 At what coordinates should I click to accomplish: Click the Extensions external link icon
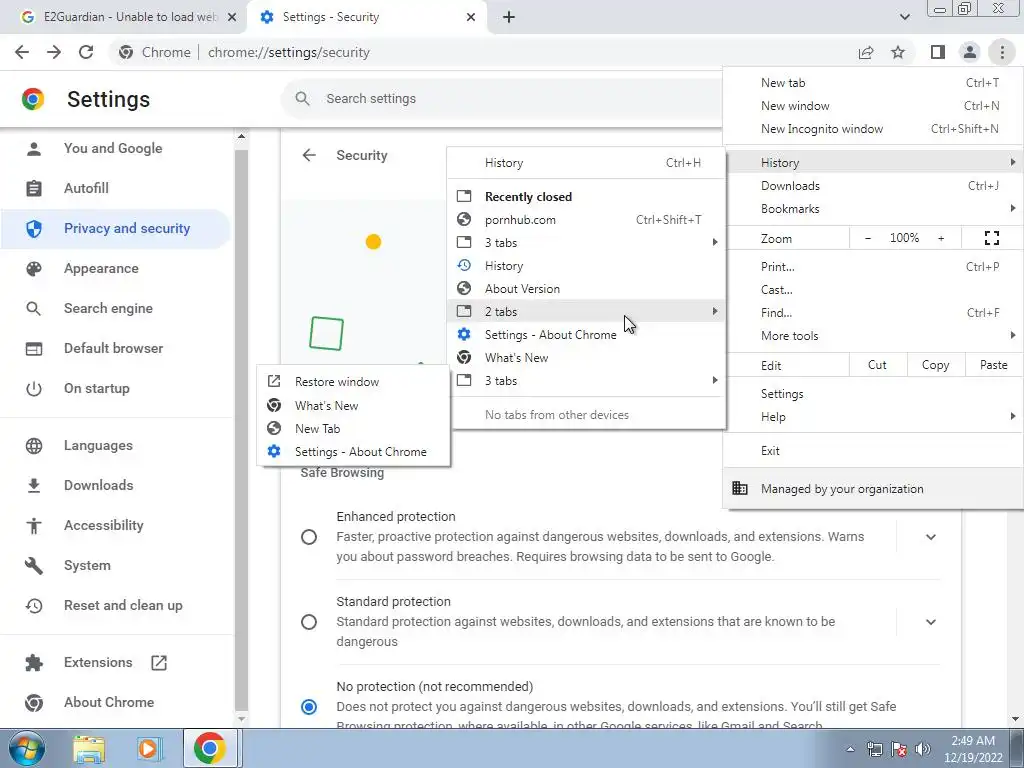pyautogui.click(x=159, y=663)
